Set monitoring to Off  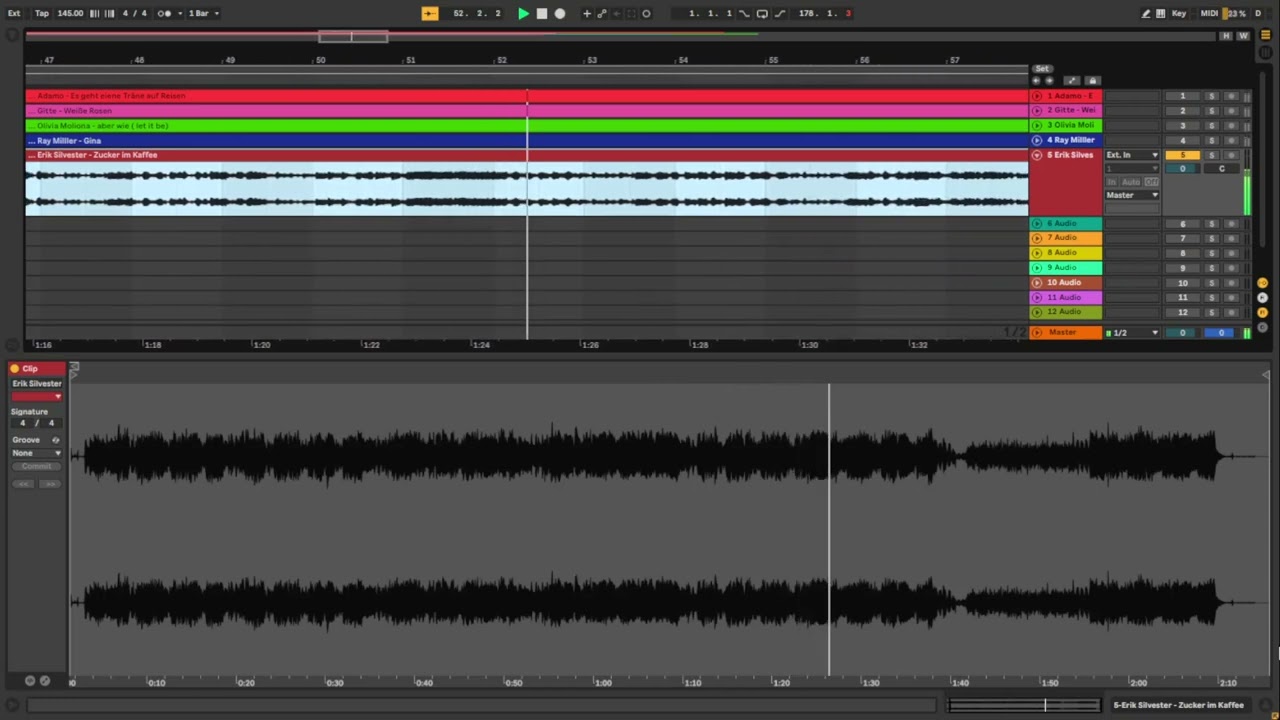pyautogui.click(x=1151, y=182)
